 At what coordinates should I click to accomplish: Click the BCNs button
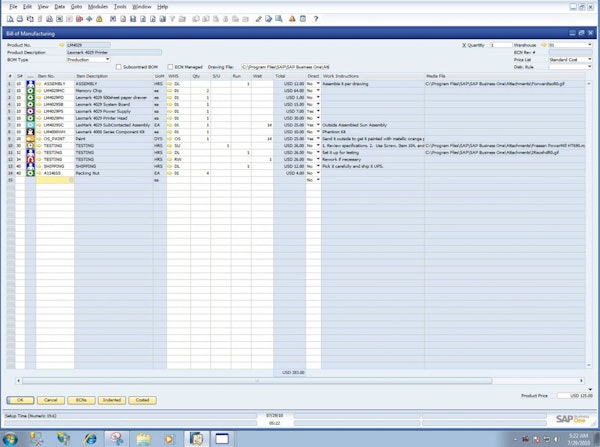coord(82,399)
